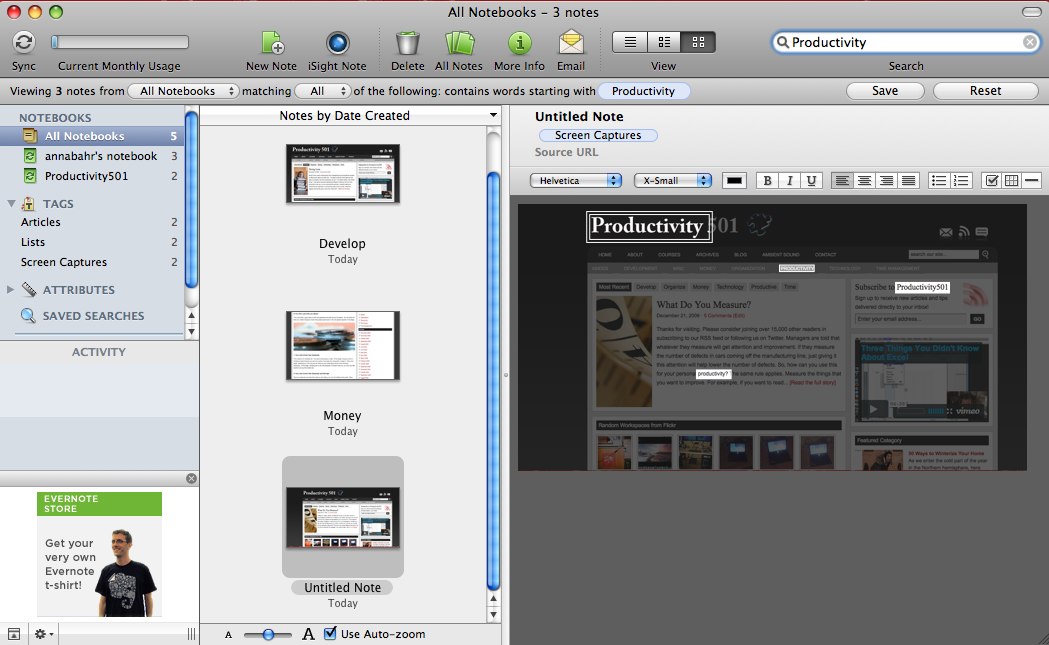Open iSight Note capture

pyautogui.click(x=337, y=43)
